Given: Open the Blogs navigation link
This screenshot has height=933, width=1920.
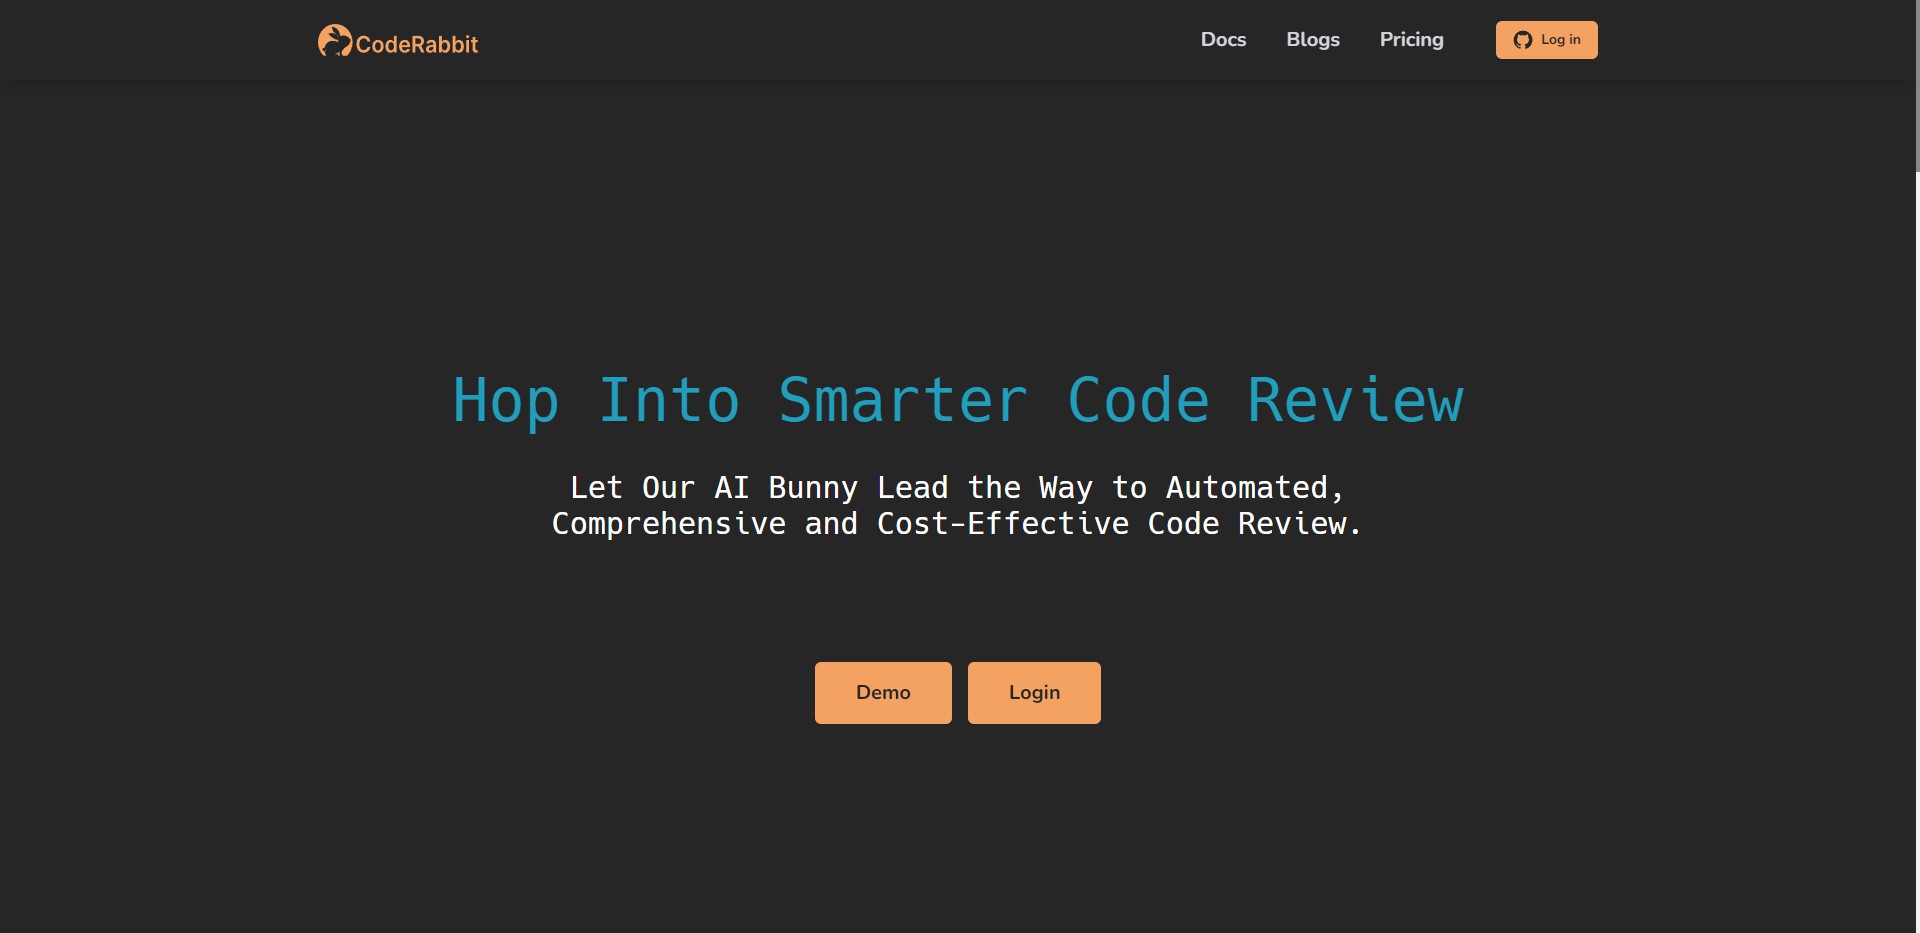Looking at the screenshot, I should click(1313, 40).
